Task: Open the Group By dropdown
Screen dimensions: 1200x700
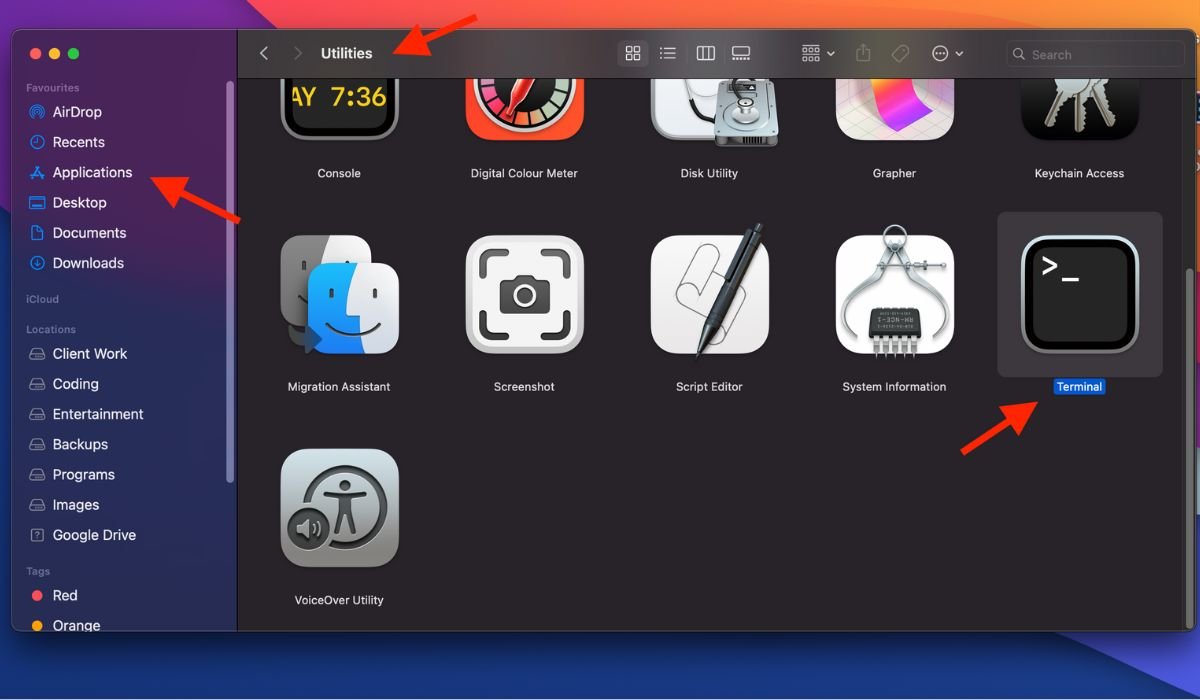Action: click(x=818, y=53)
